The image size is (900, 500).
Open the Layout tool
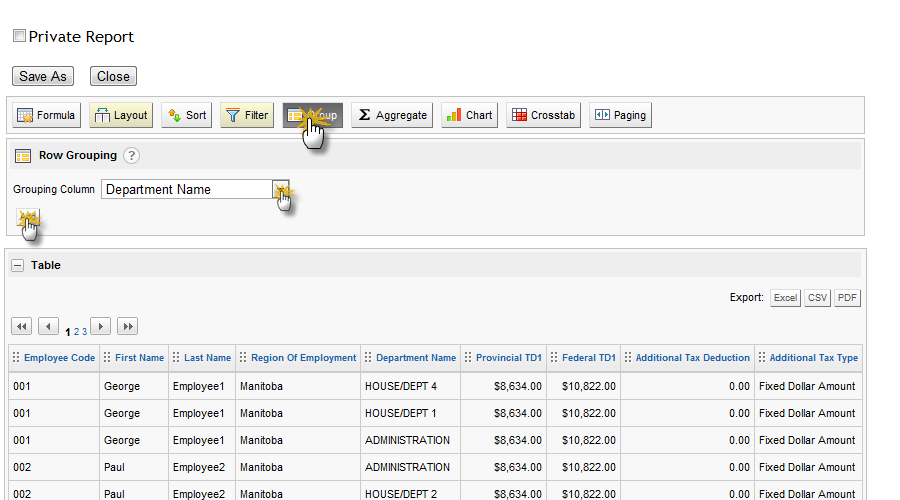(x=121, y=115)
